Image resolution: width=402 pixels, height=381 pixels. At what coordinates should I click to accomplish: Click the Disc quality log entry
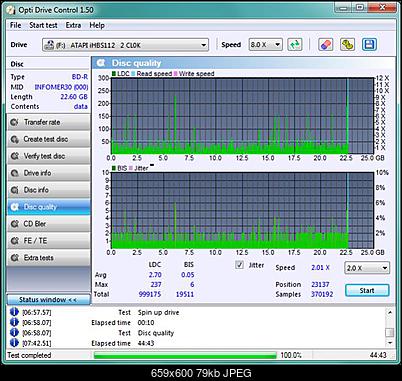(156, 333)
